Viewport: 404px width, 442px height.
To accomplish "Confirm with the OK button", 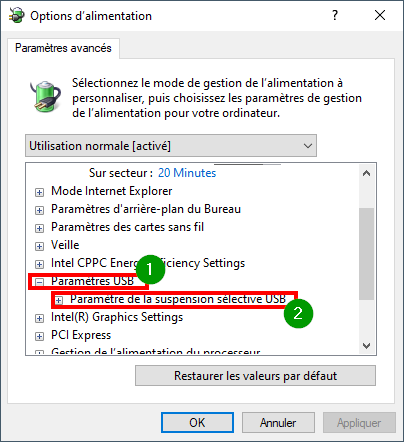I will pos(197,423).
